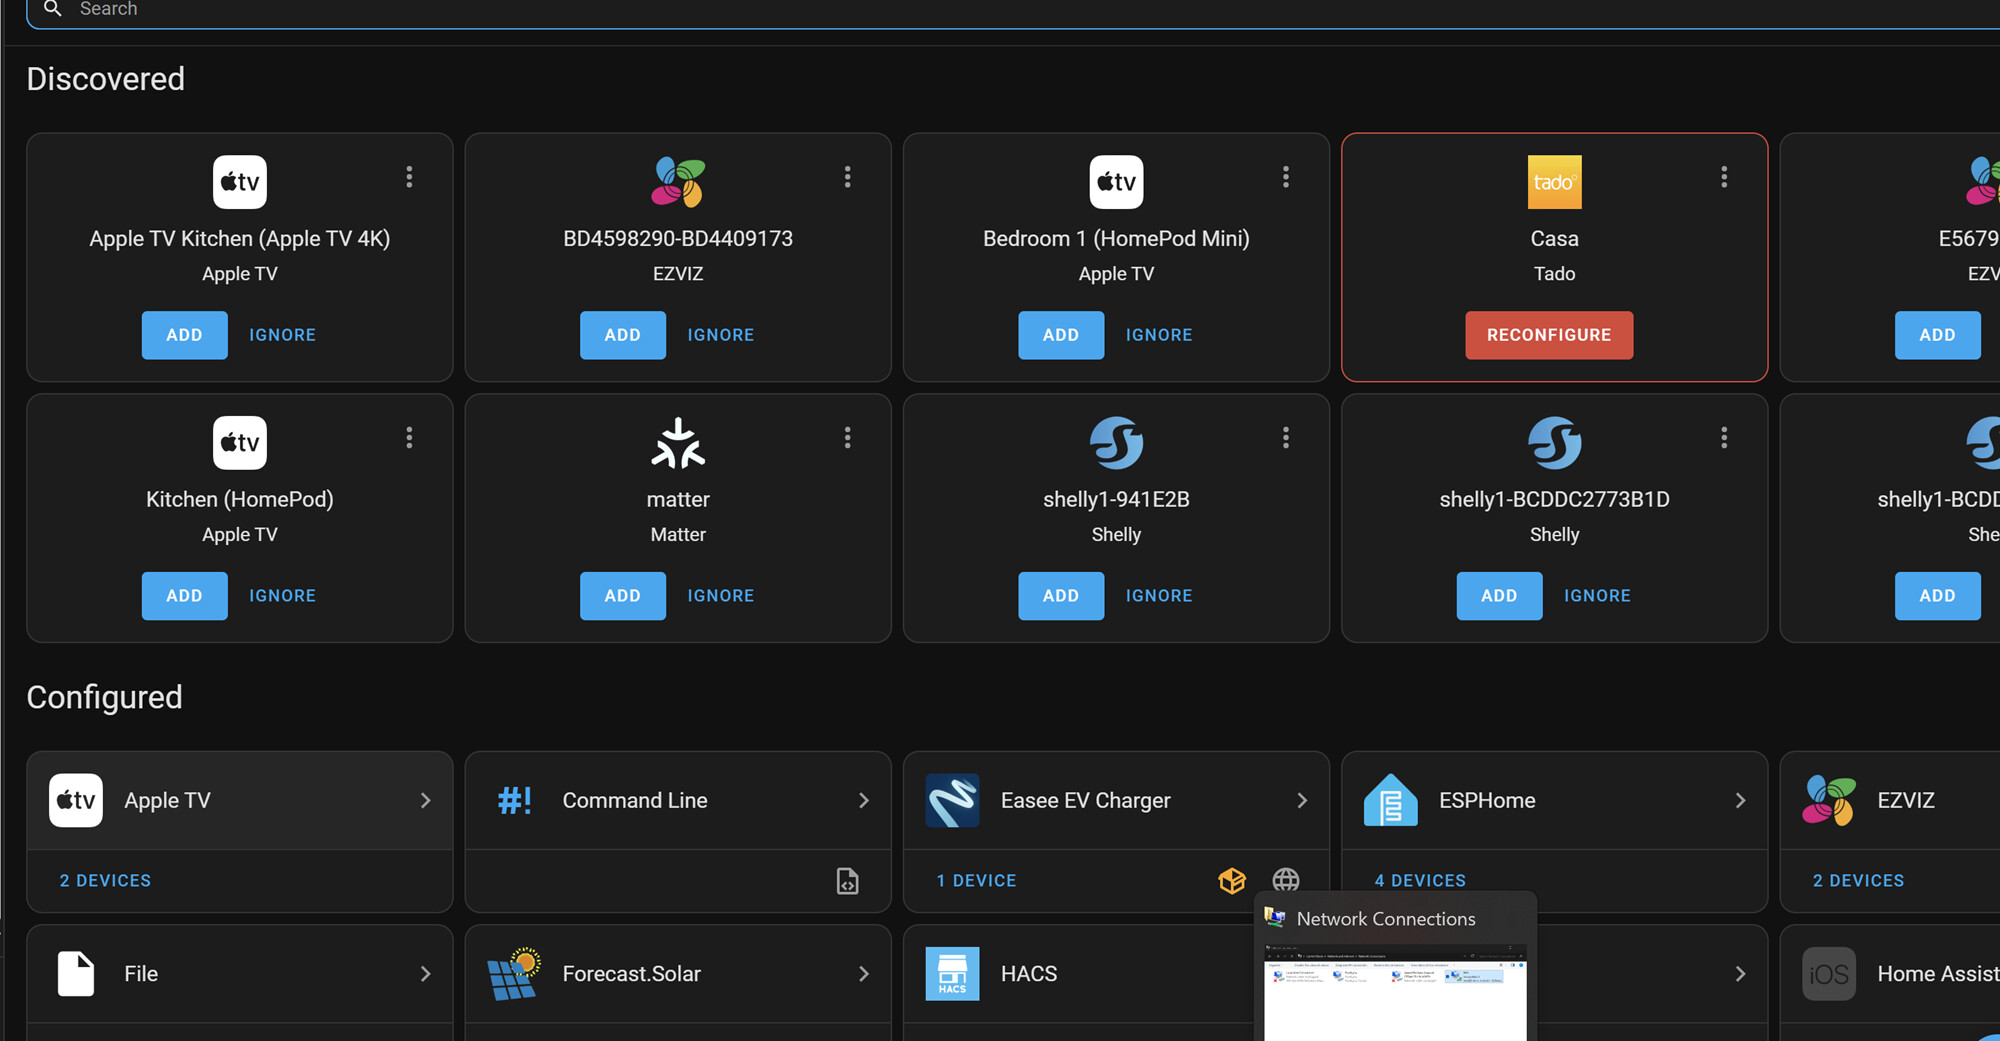This screenshot has height=1041, width=2000.
Task: Ignore the Bedroom 1 HomePod Mini discovery
Action: pos(1158,335)
